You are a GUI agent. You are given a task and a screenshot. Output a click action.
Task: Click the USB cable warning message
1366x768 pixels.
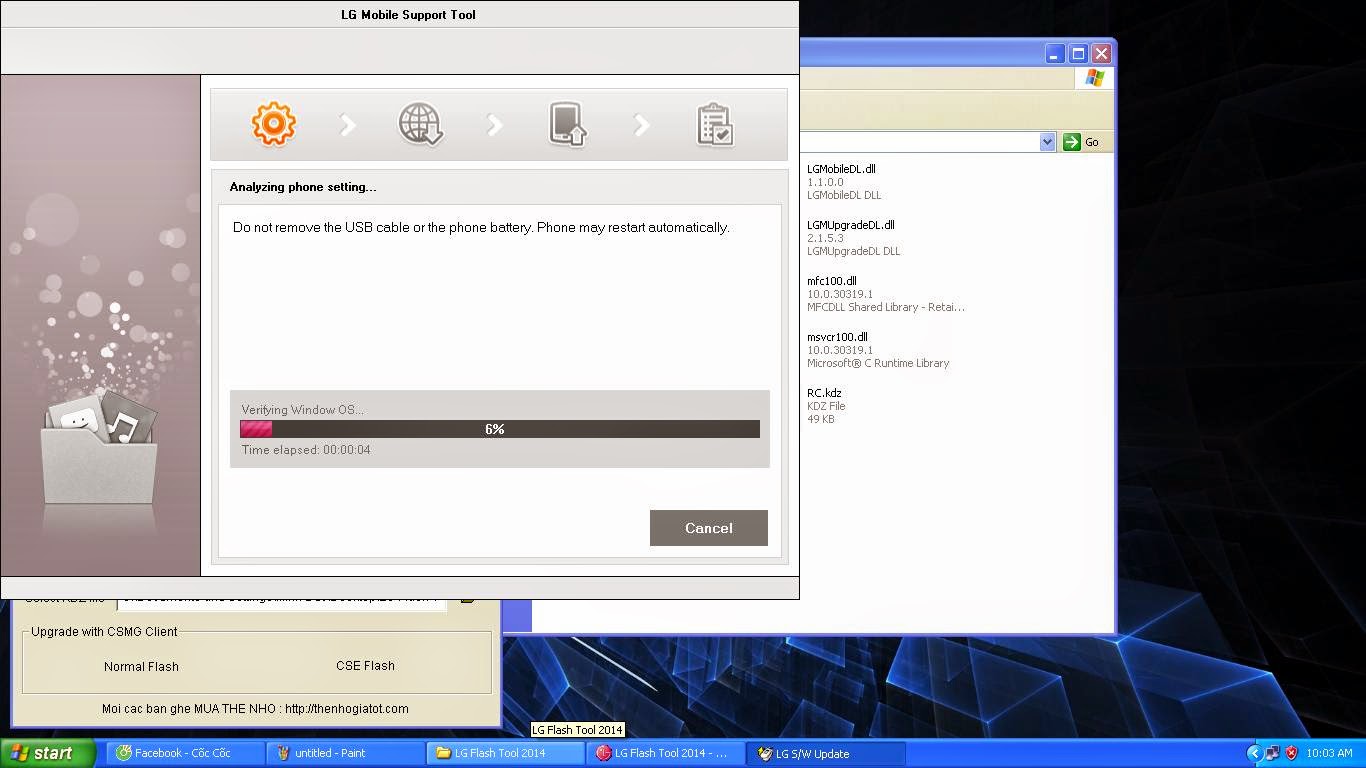(x=481, y=227)
